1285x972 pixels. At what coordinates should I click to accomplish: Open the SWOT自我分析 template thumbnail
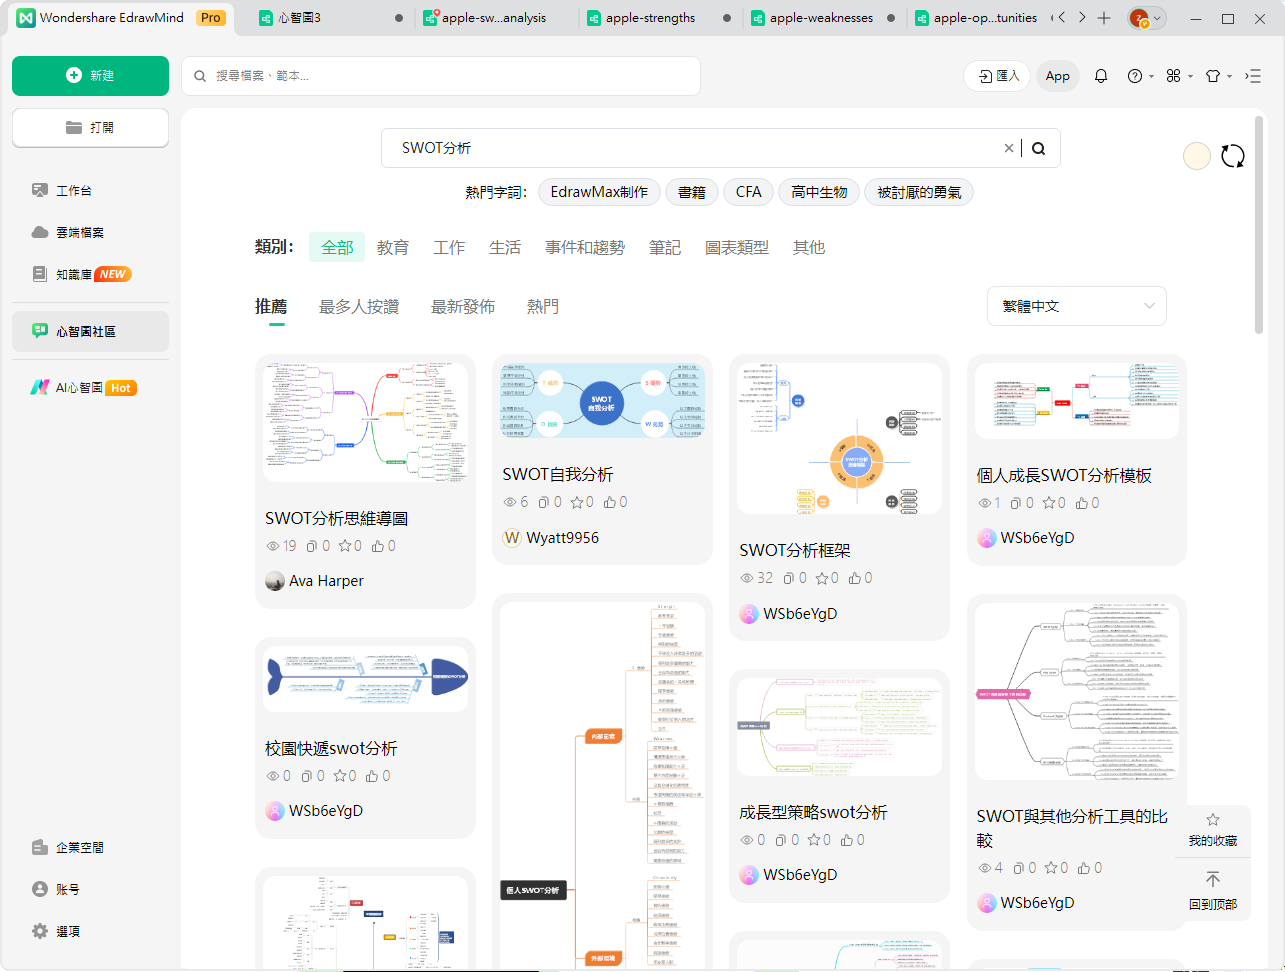(x=601, y=400)
